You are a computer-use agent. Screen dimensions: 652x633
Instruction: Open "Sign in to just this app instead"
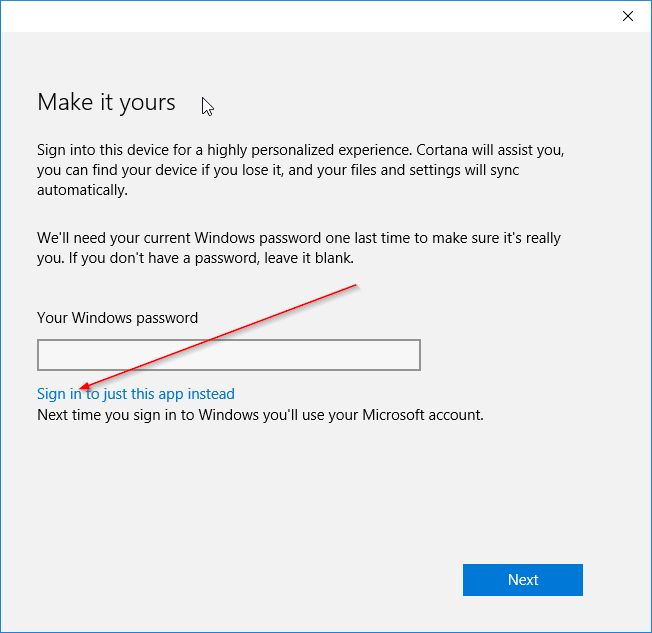click(136, 394)
